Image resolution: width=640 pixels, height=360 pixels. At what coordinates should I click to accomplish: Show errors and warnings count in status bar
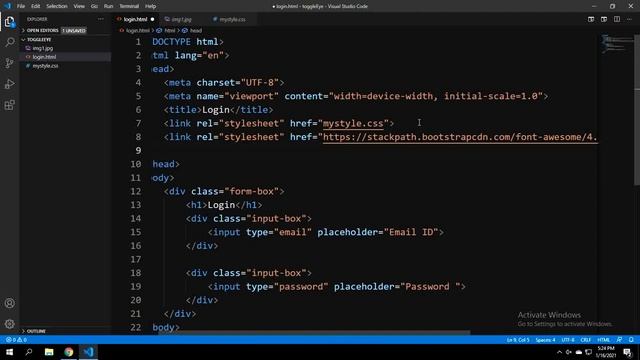coord(16,340)
